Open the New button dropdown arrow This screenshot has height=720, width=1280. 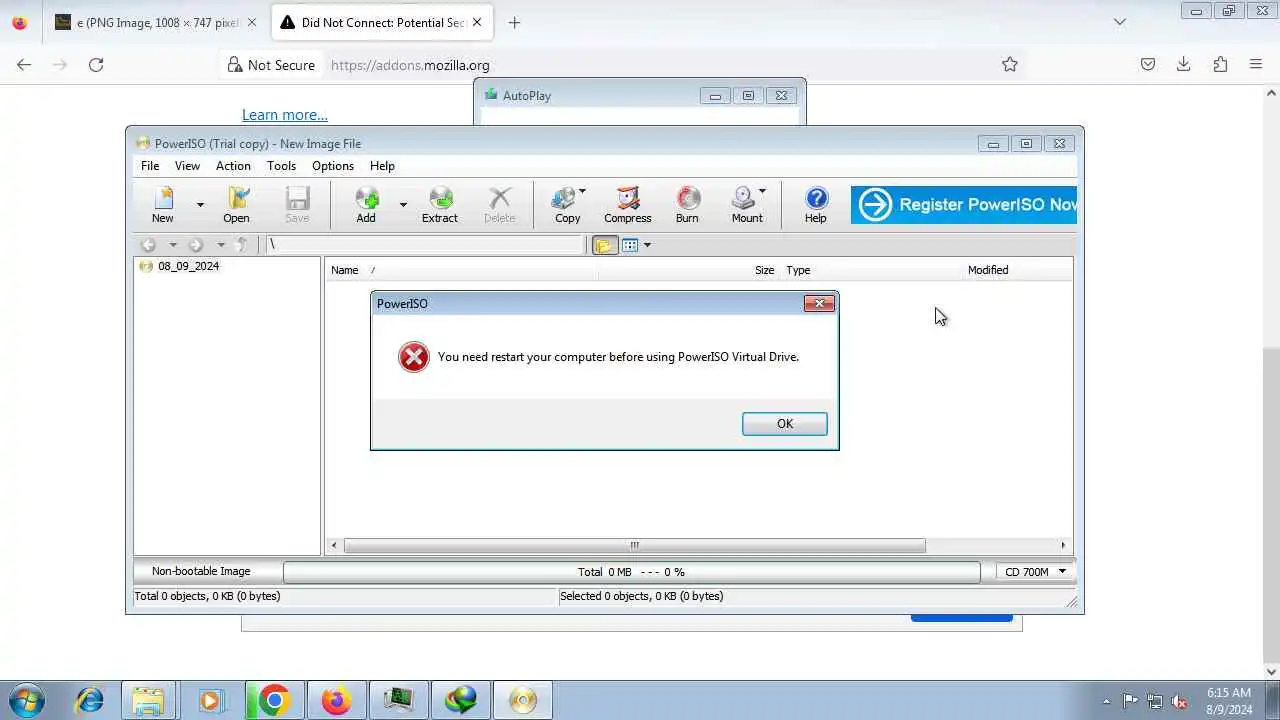click(x=200, y=205)
